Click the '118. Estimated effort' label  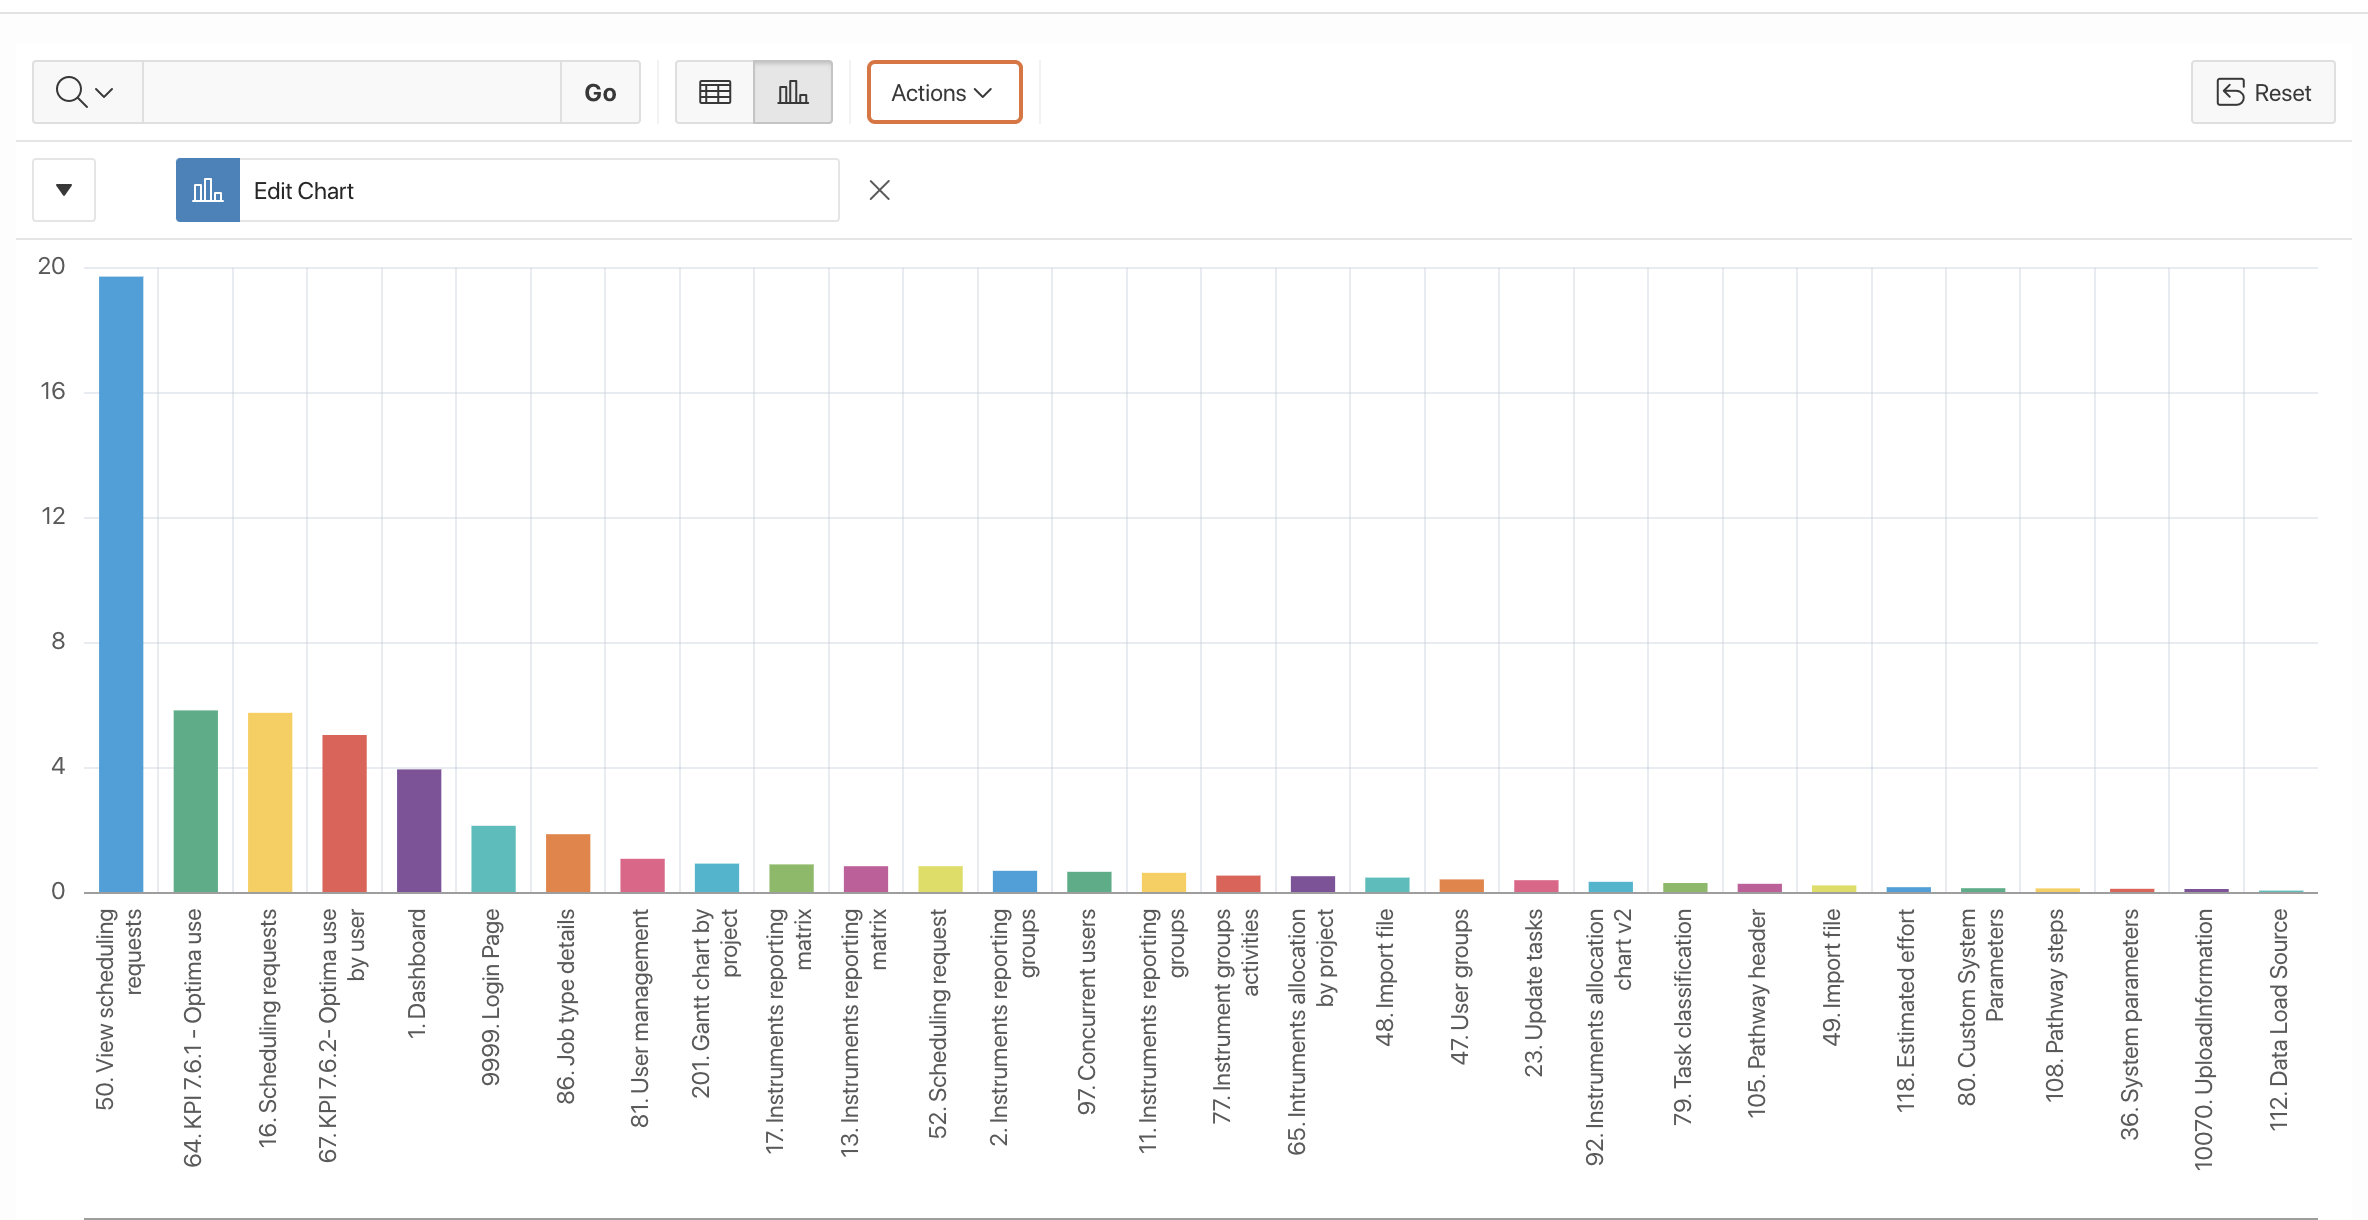coord(1906,1010)
